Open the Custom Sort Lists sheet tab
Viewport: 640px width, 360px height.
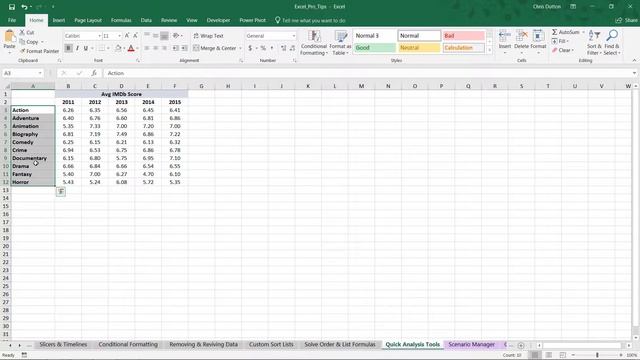(x=271, y=344)
